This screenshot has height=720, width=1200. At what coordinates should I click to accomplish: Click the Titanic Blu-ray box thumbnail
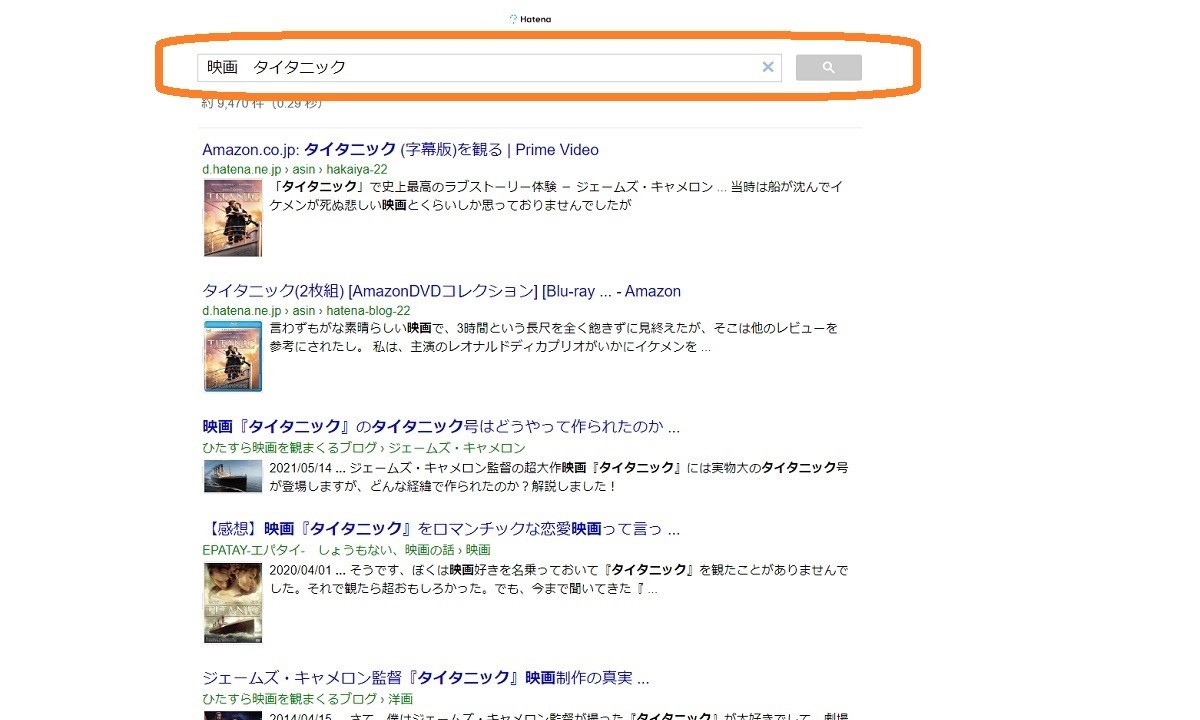pos(232,356)
